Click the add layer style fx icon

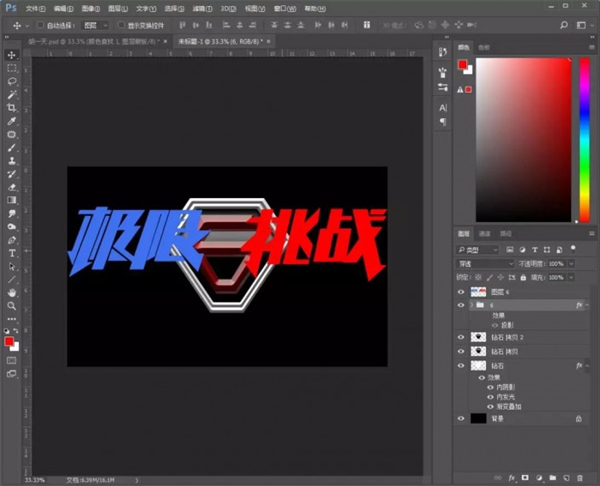click(510, 478)
